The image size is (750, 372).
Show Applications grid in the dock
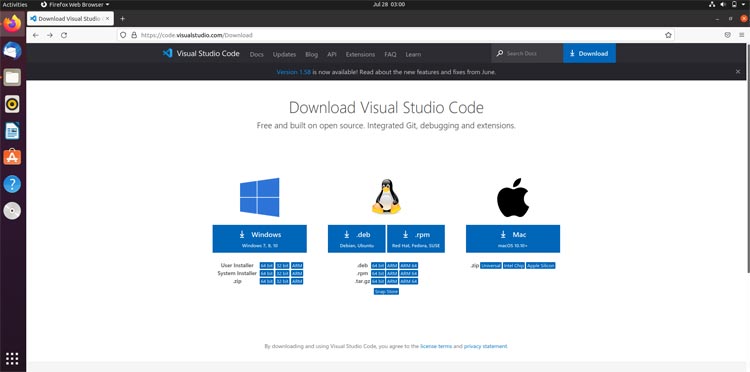click(12, 359)
